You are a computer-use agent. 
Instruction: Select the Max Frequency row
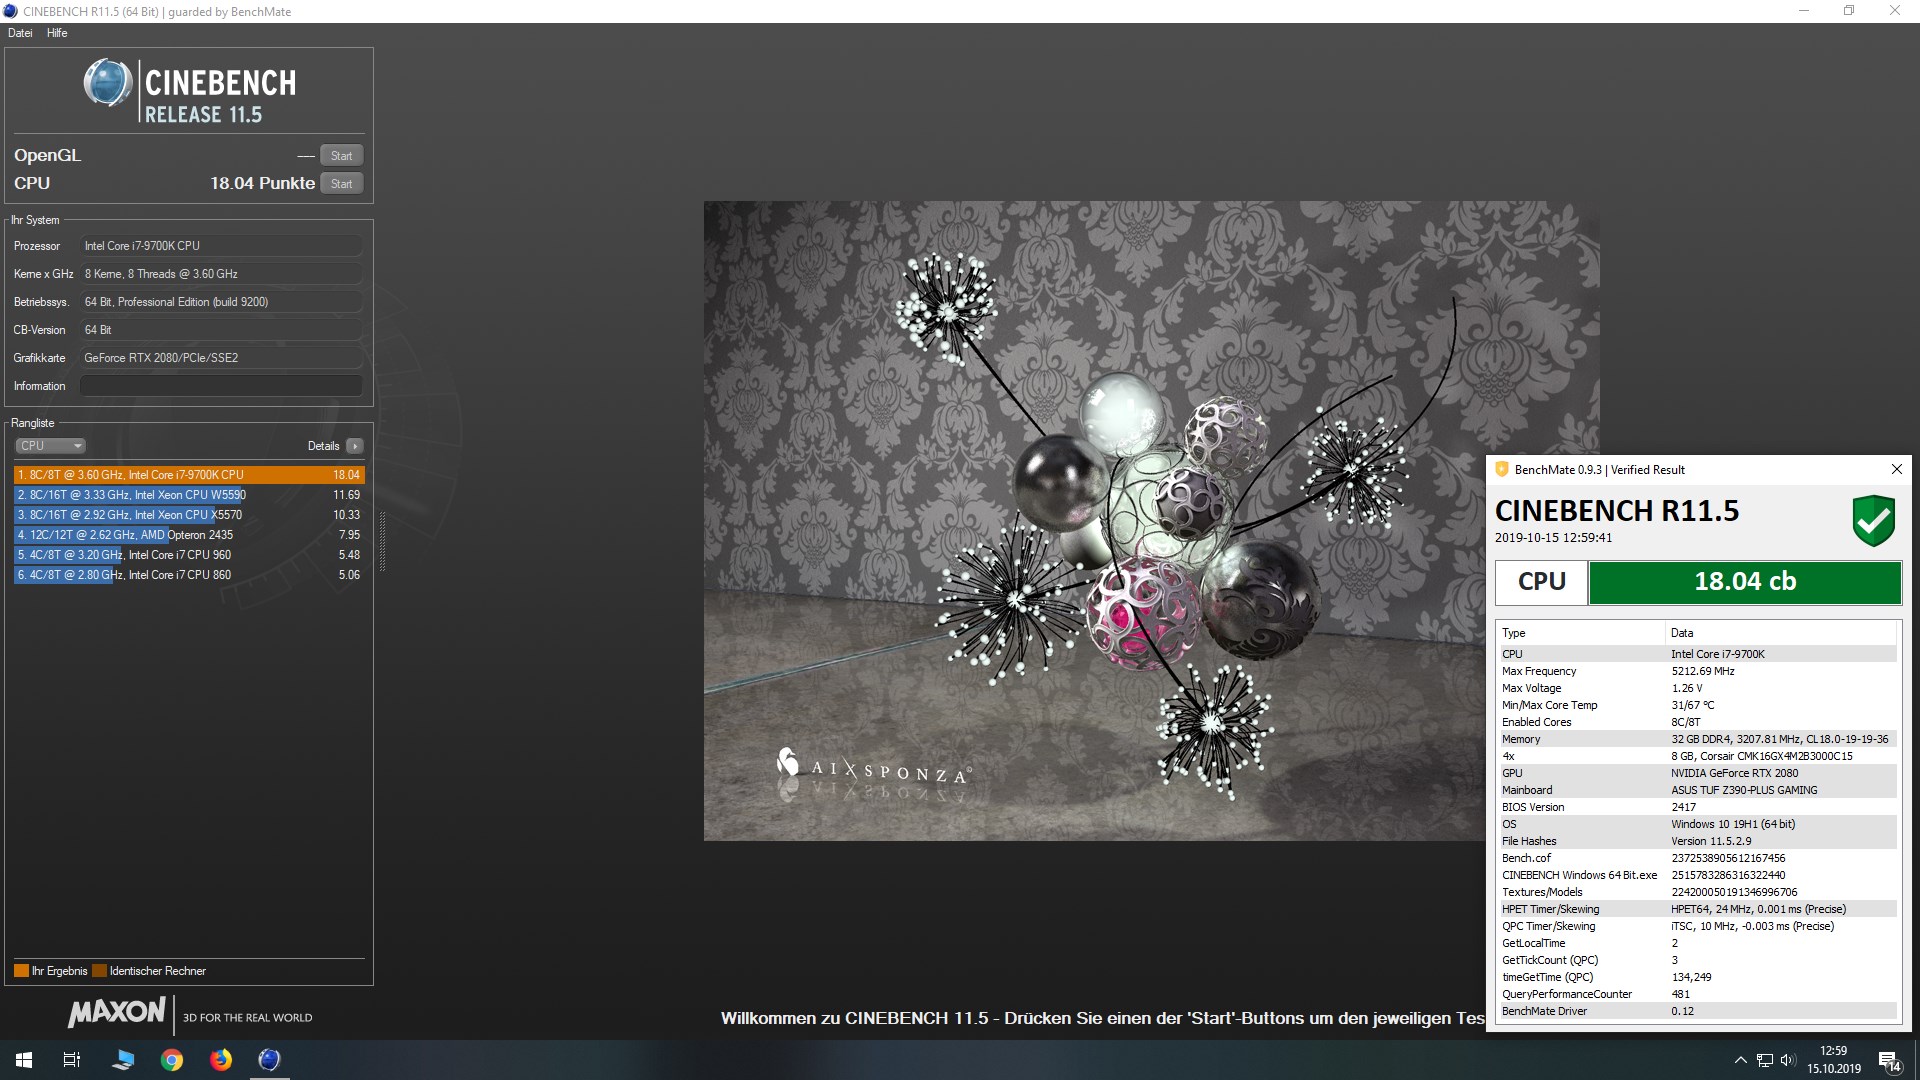point(1697,671)
